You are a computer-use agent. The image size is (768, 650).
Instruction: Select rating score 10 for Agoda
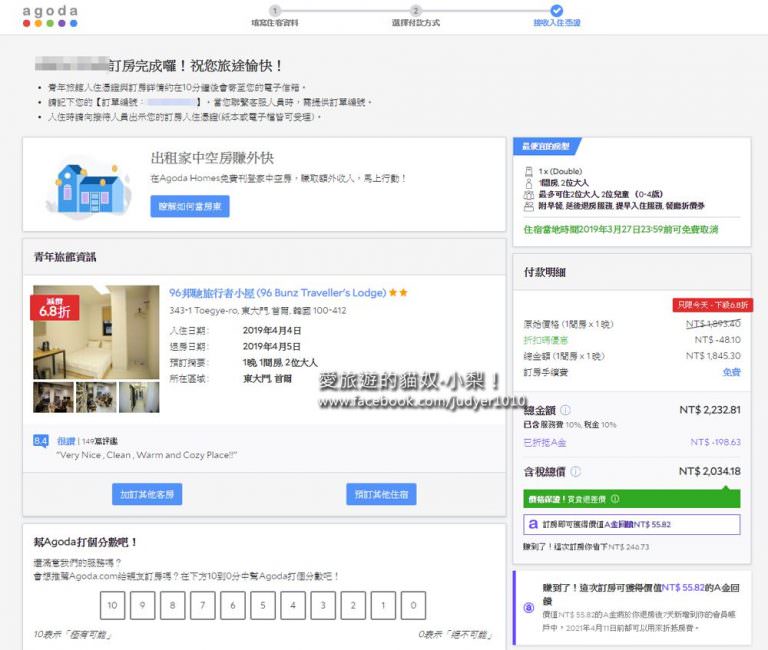pos(114,605)
